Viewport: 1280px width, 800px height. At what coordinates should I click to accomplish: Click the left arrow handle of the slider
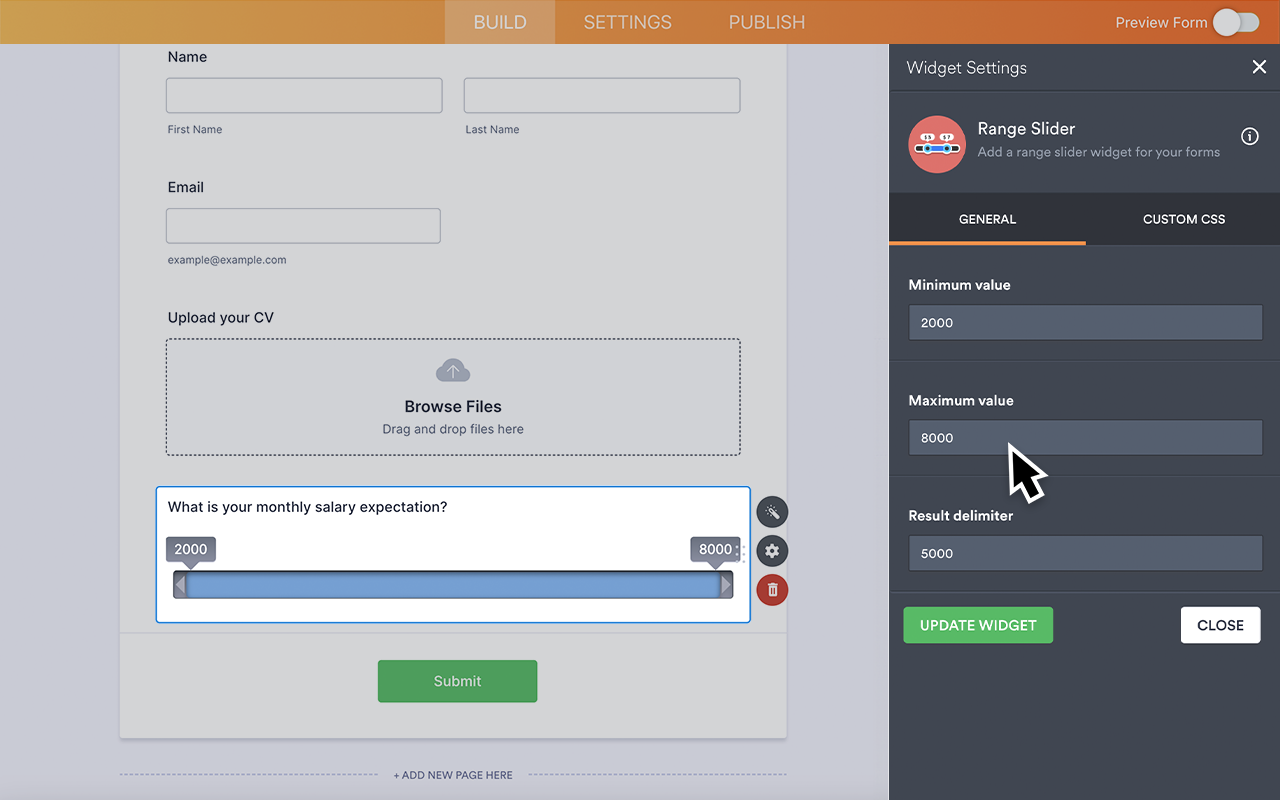(x=182, y=585)
